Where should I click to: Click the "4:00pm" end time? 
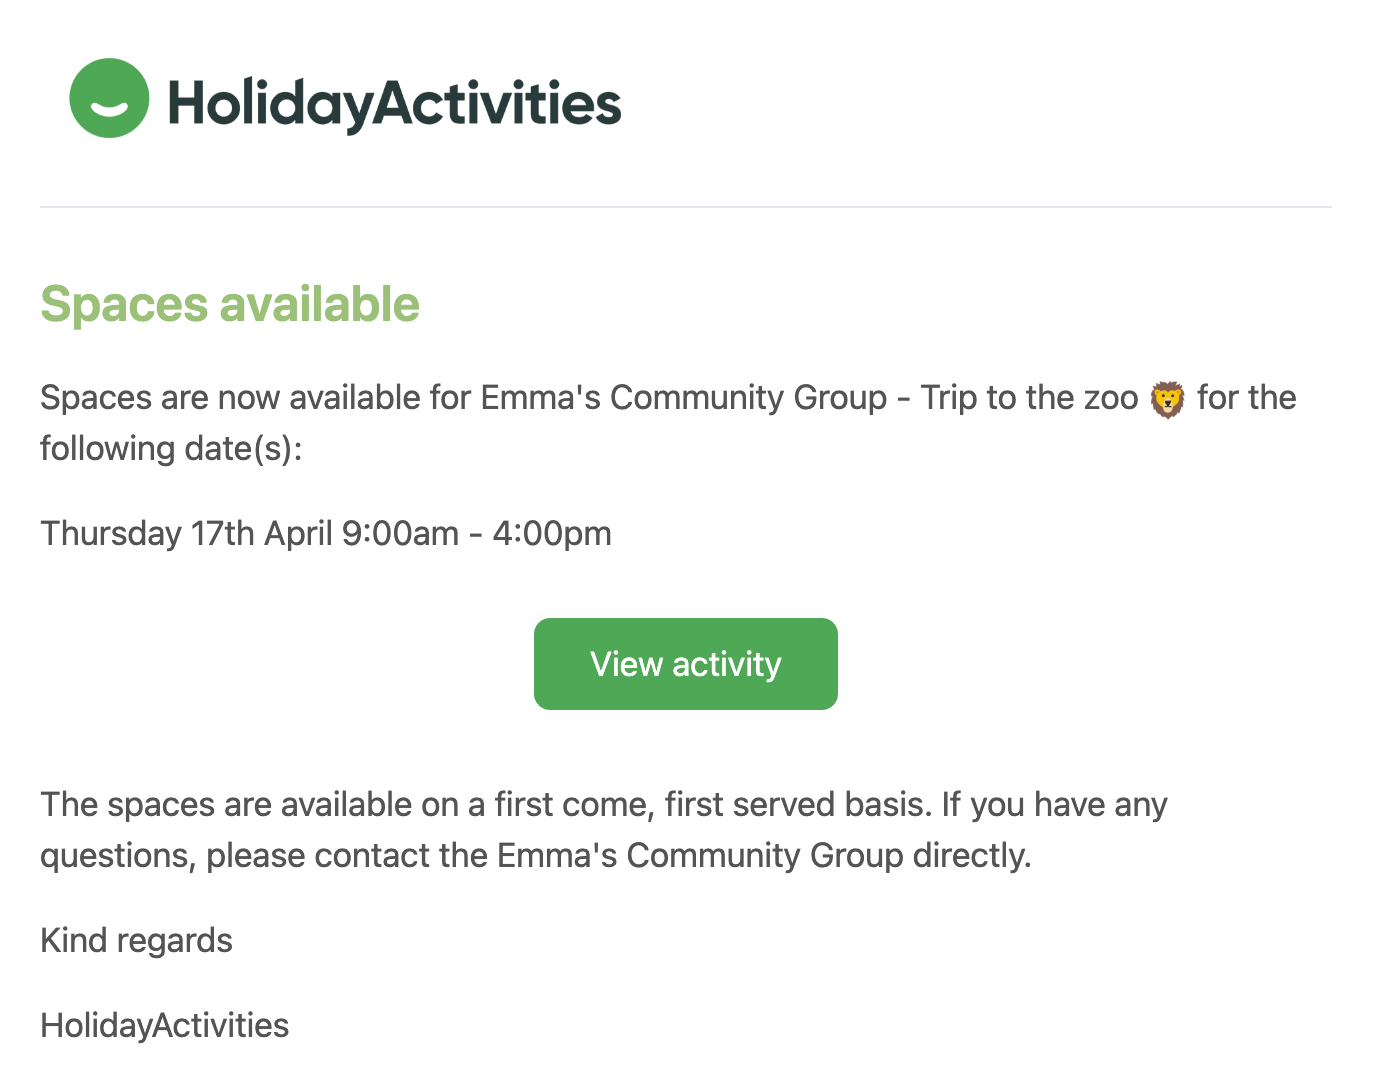point(552,534)
